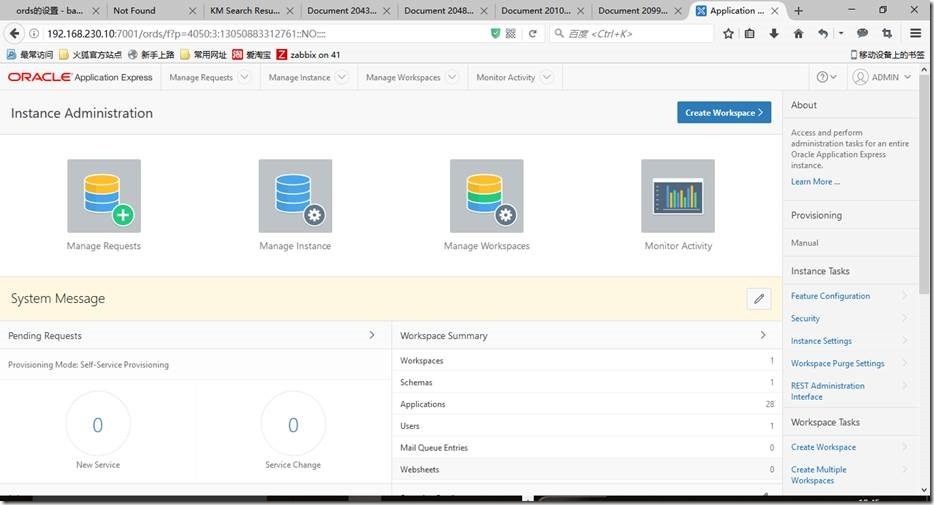The image size is (934, 505).
Task: Open the Manage Workspaces menu
Action: click(403, 77)
